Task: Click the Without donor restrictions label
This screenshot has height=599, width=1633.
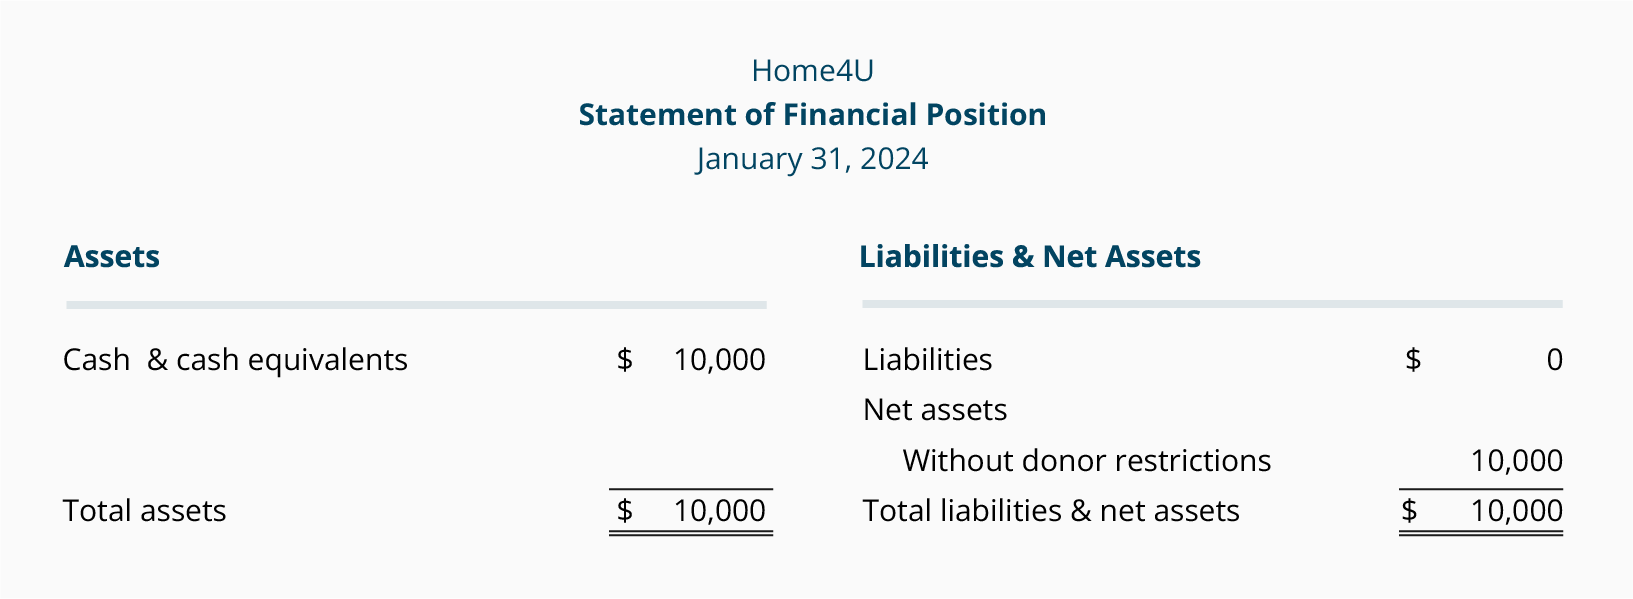Action: 1087,461
